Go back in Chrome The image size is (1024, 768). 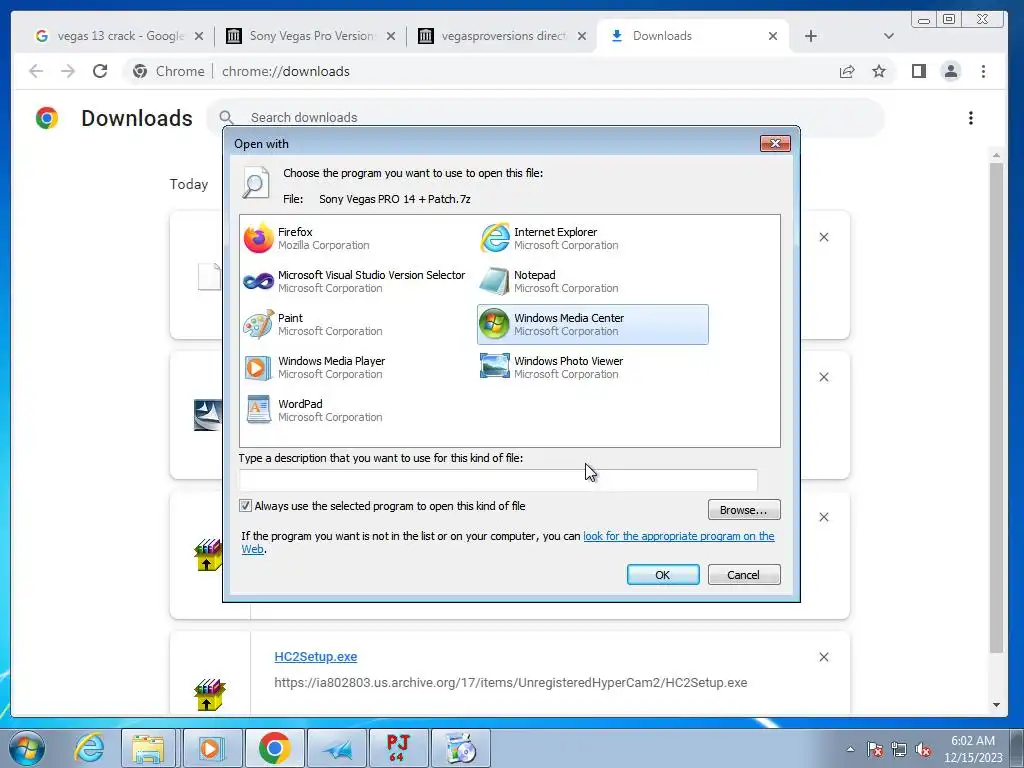point(36,71)
